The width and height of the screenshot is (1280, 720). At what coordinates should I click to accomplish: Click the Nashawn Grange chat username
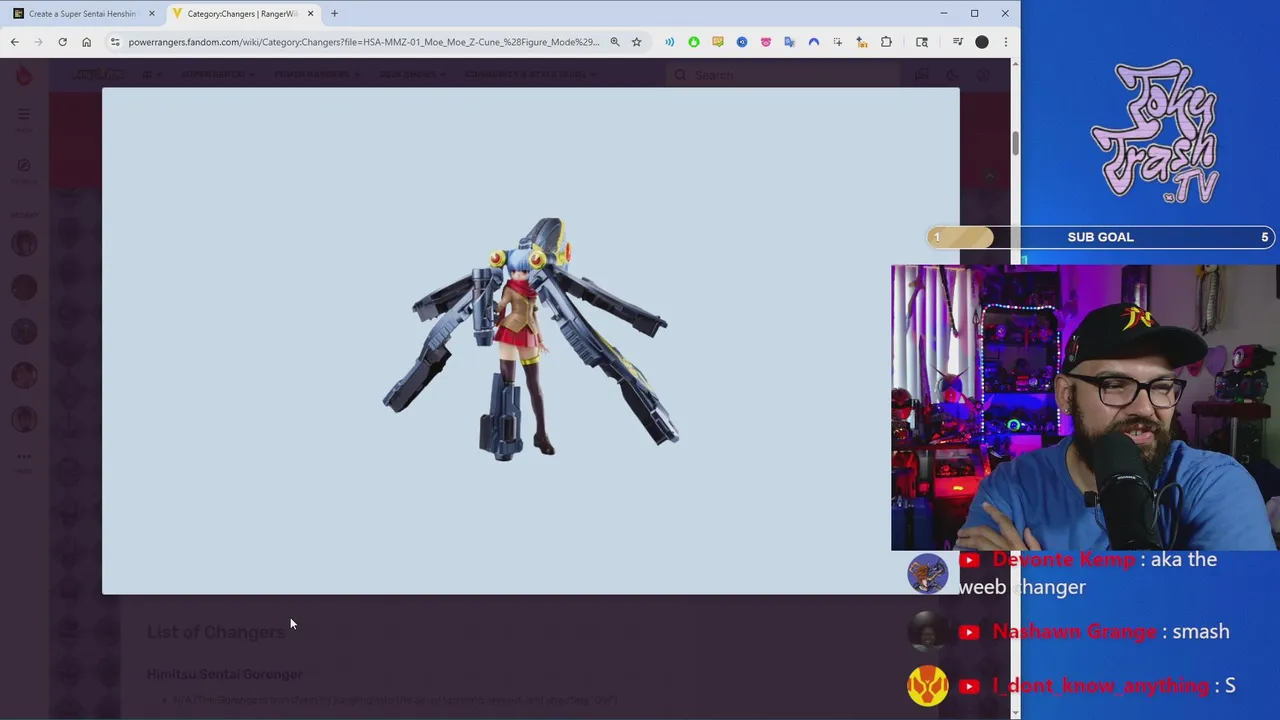pyautogui.click(x=1074, y=632)
